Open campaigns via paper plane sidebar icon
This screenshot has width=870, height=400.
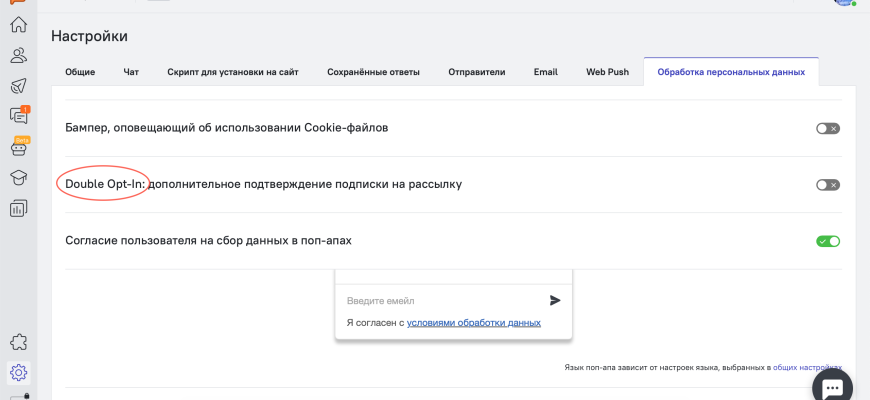pos(18,85)
